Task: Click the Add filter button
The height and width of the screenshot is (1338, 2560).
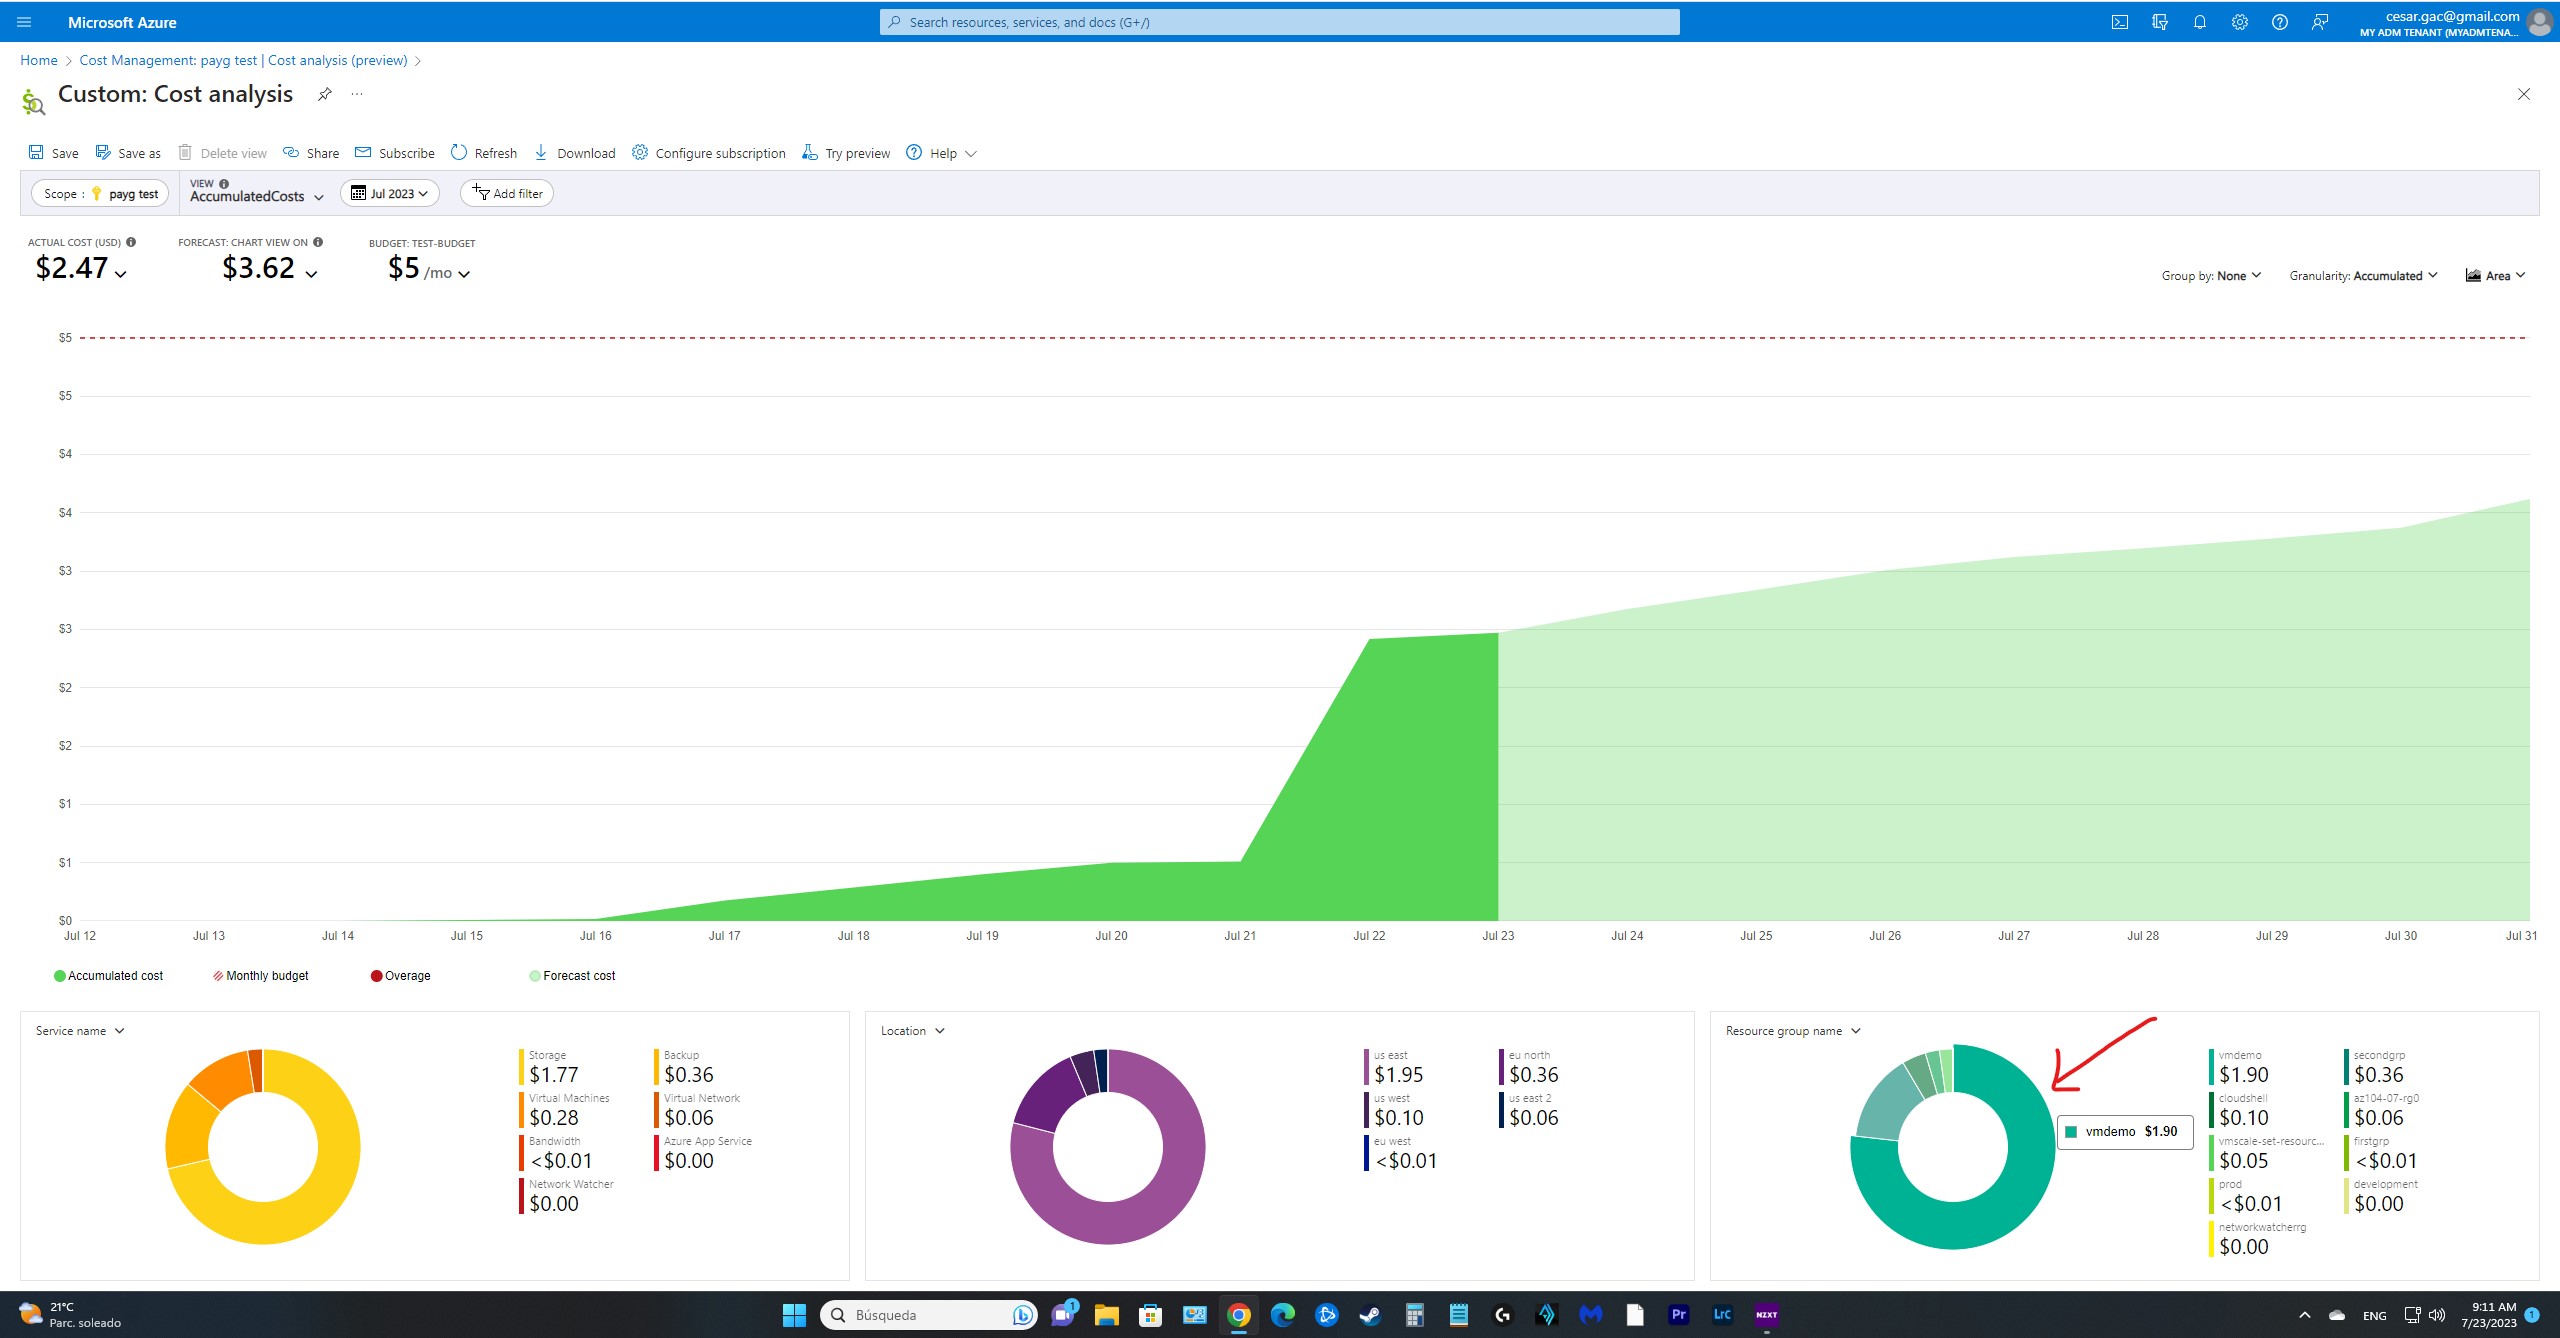Action: [507, 194]
